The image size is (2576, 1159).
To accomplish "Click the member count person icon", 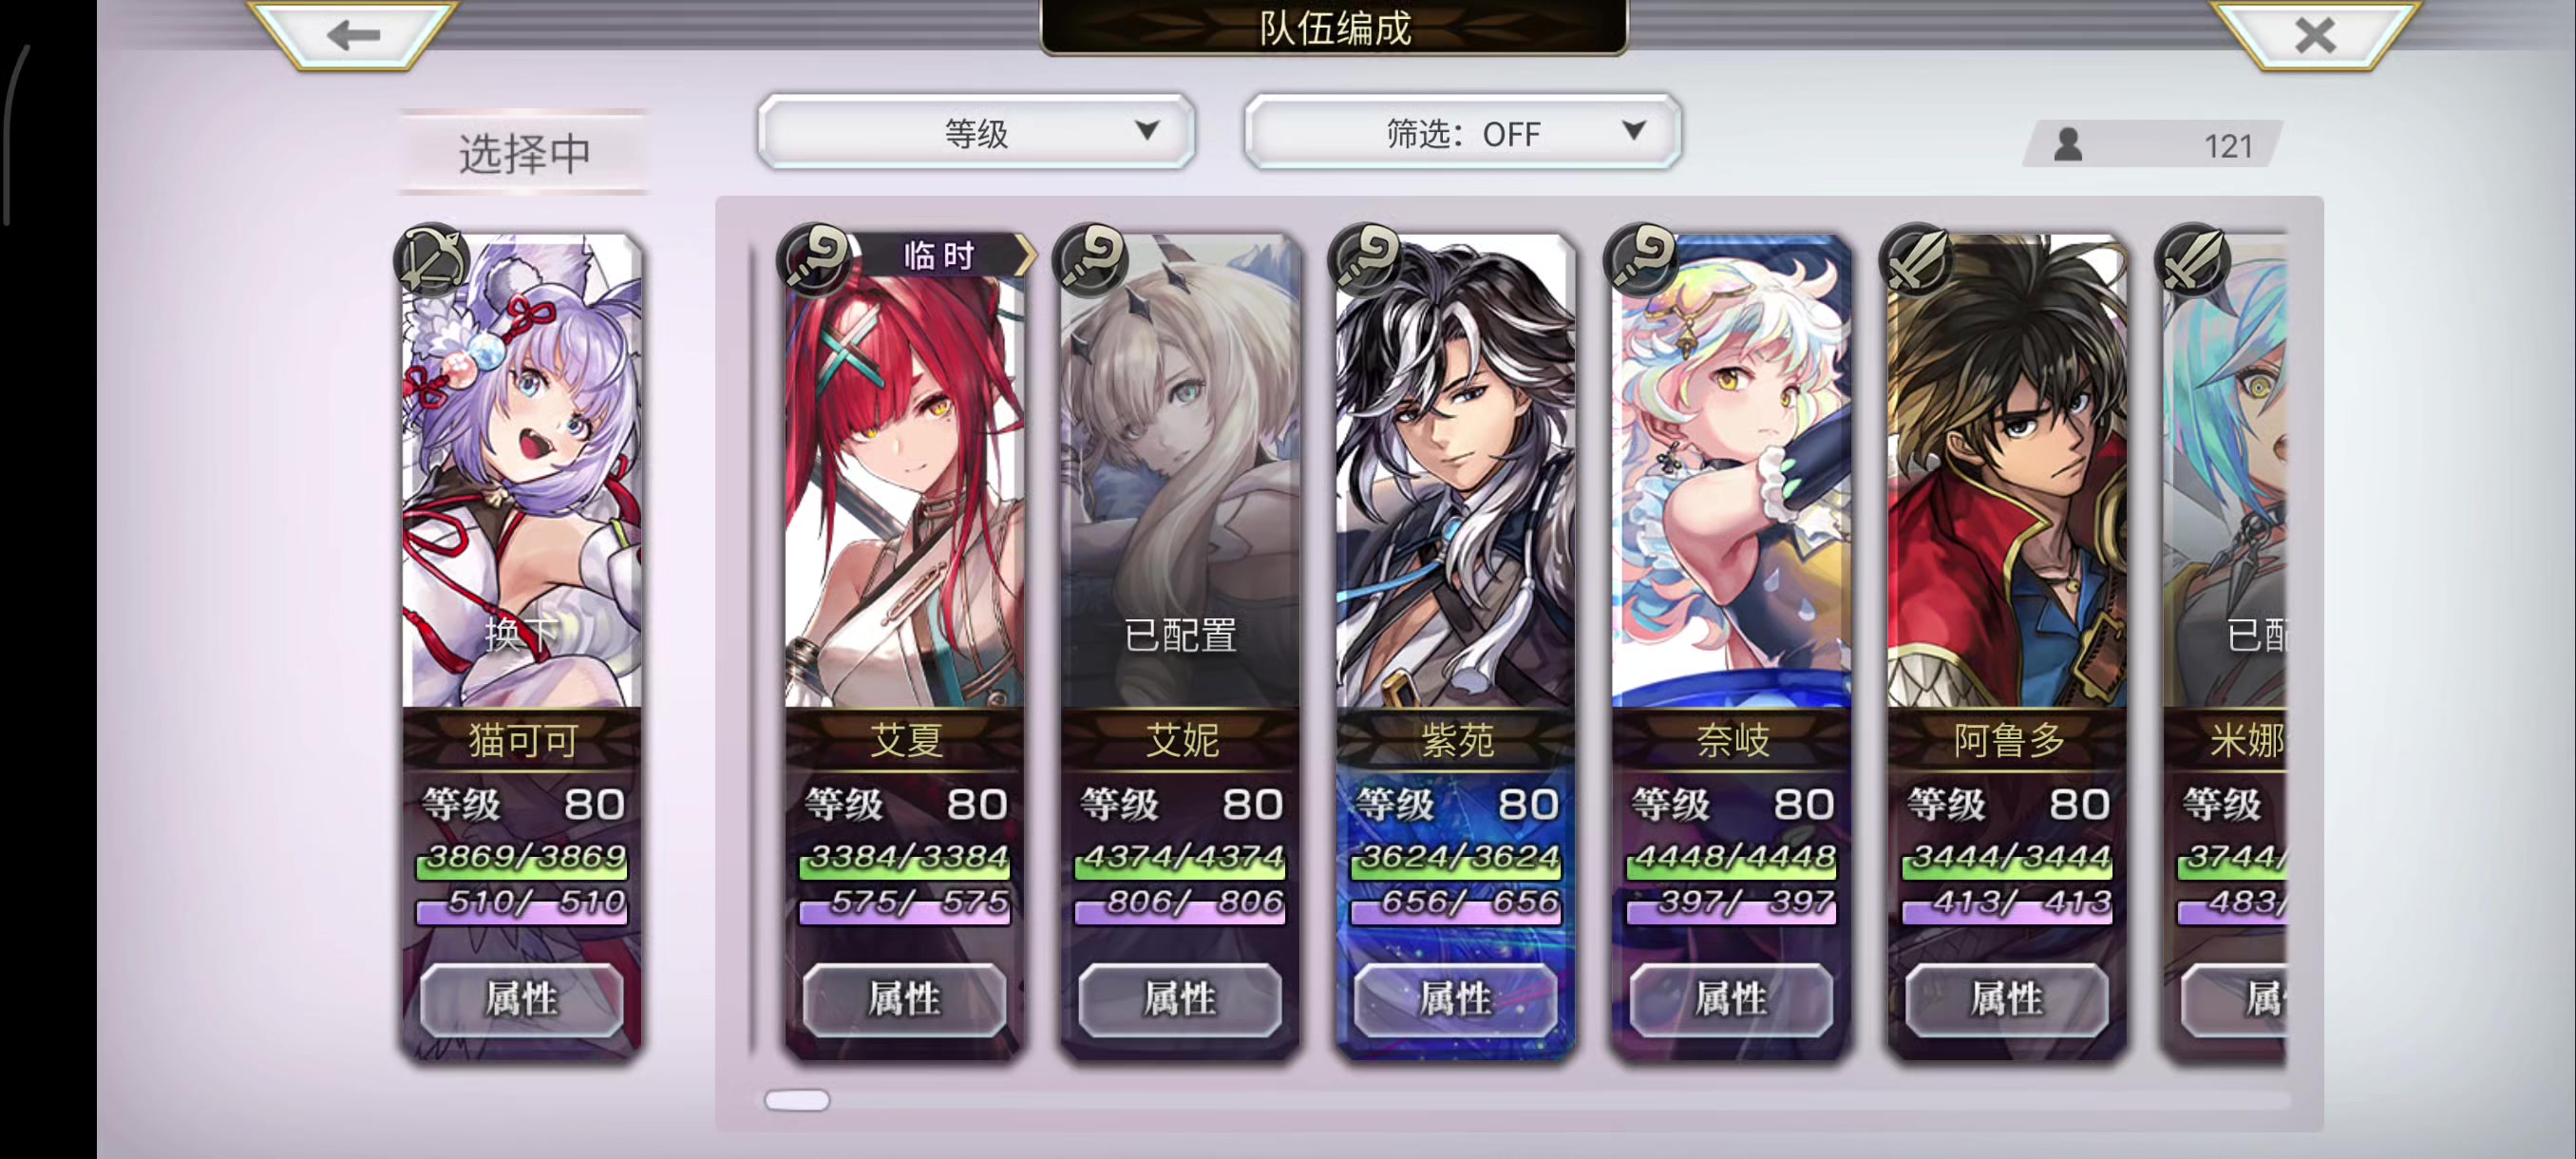I will pyautogui.click(x=2068, y=145).
